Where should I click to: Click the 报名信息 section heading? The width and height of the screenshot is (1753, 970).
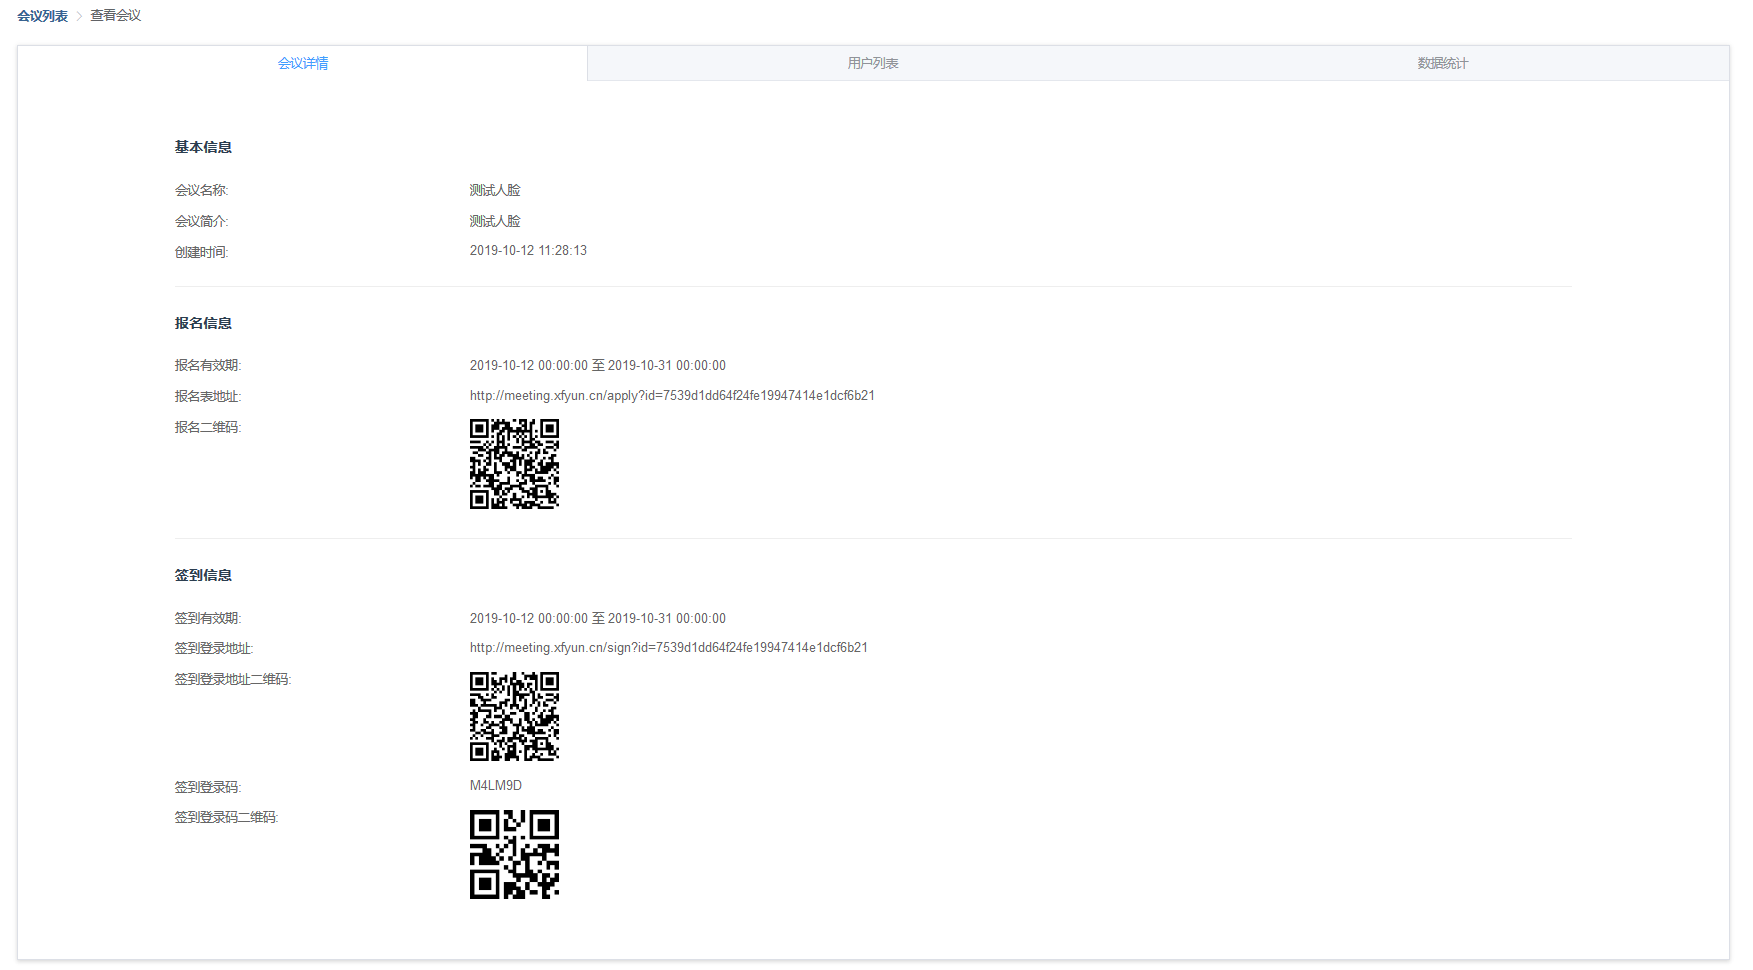pyautogui.click(x=203, y=323)
